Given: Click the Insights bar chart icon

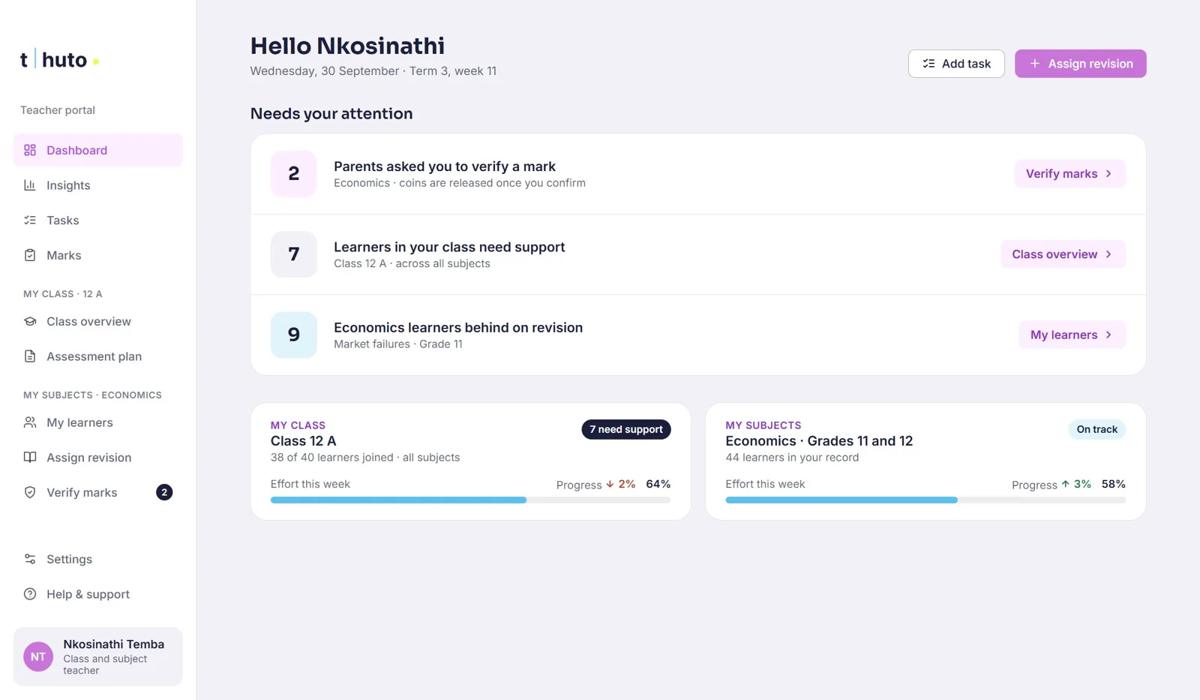Looking at the screenshot, I should (x=30, y=185).
